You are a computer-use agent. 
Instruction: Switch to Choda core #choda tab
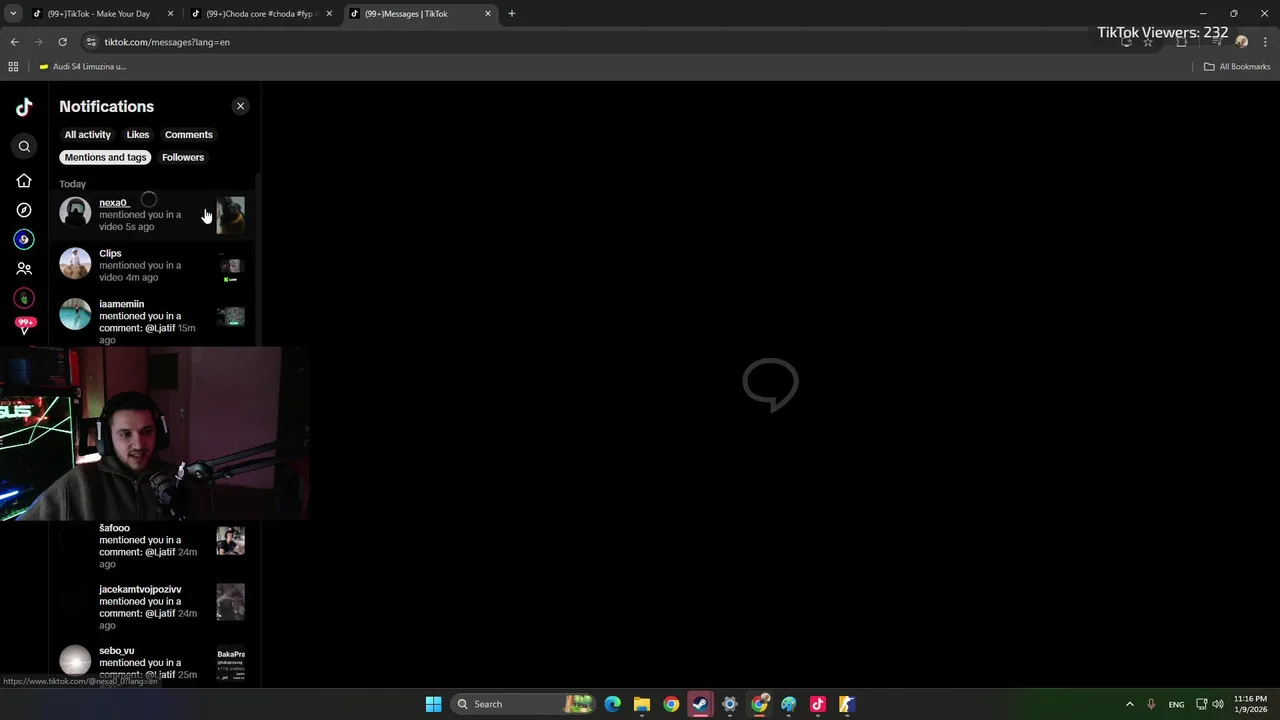click(x=260, y=14)
